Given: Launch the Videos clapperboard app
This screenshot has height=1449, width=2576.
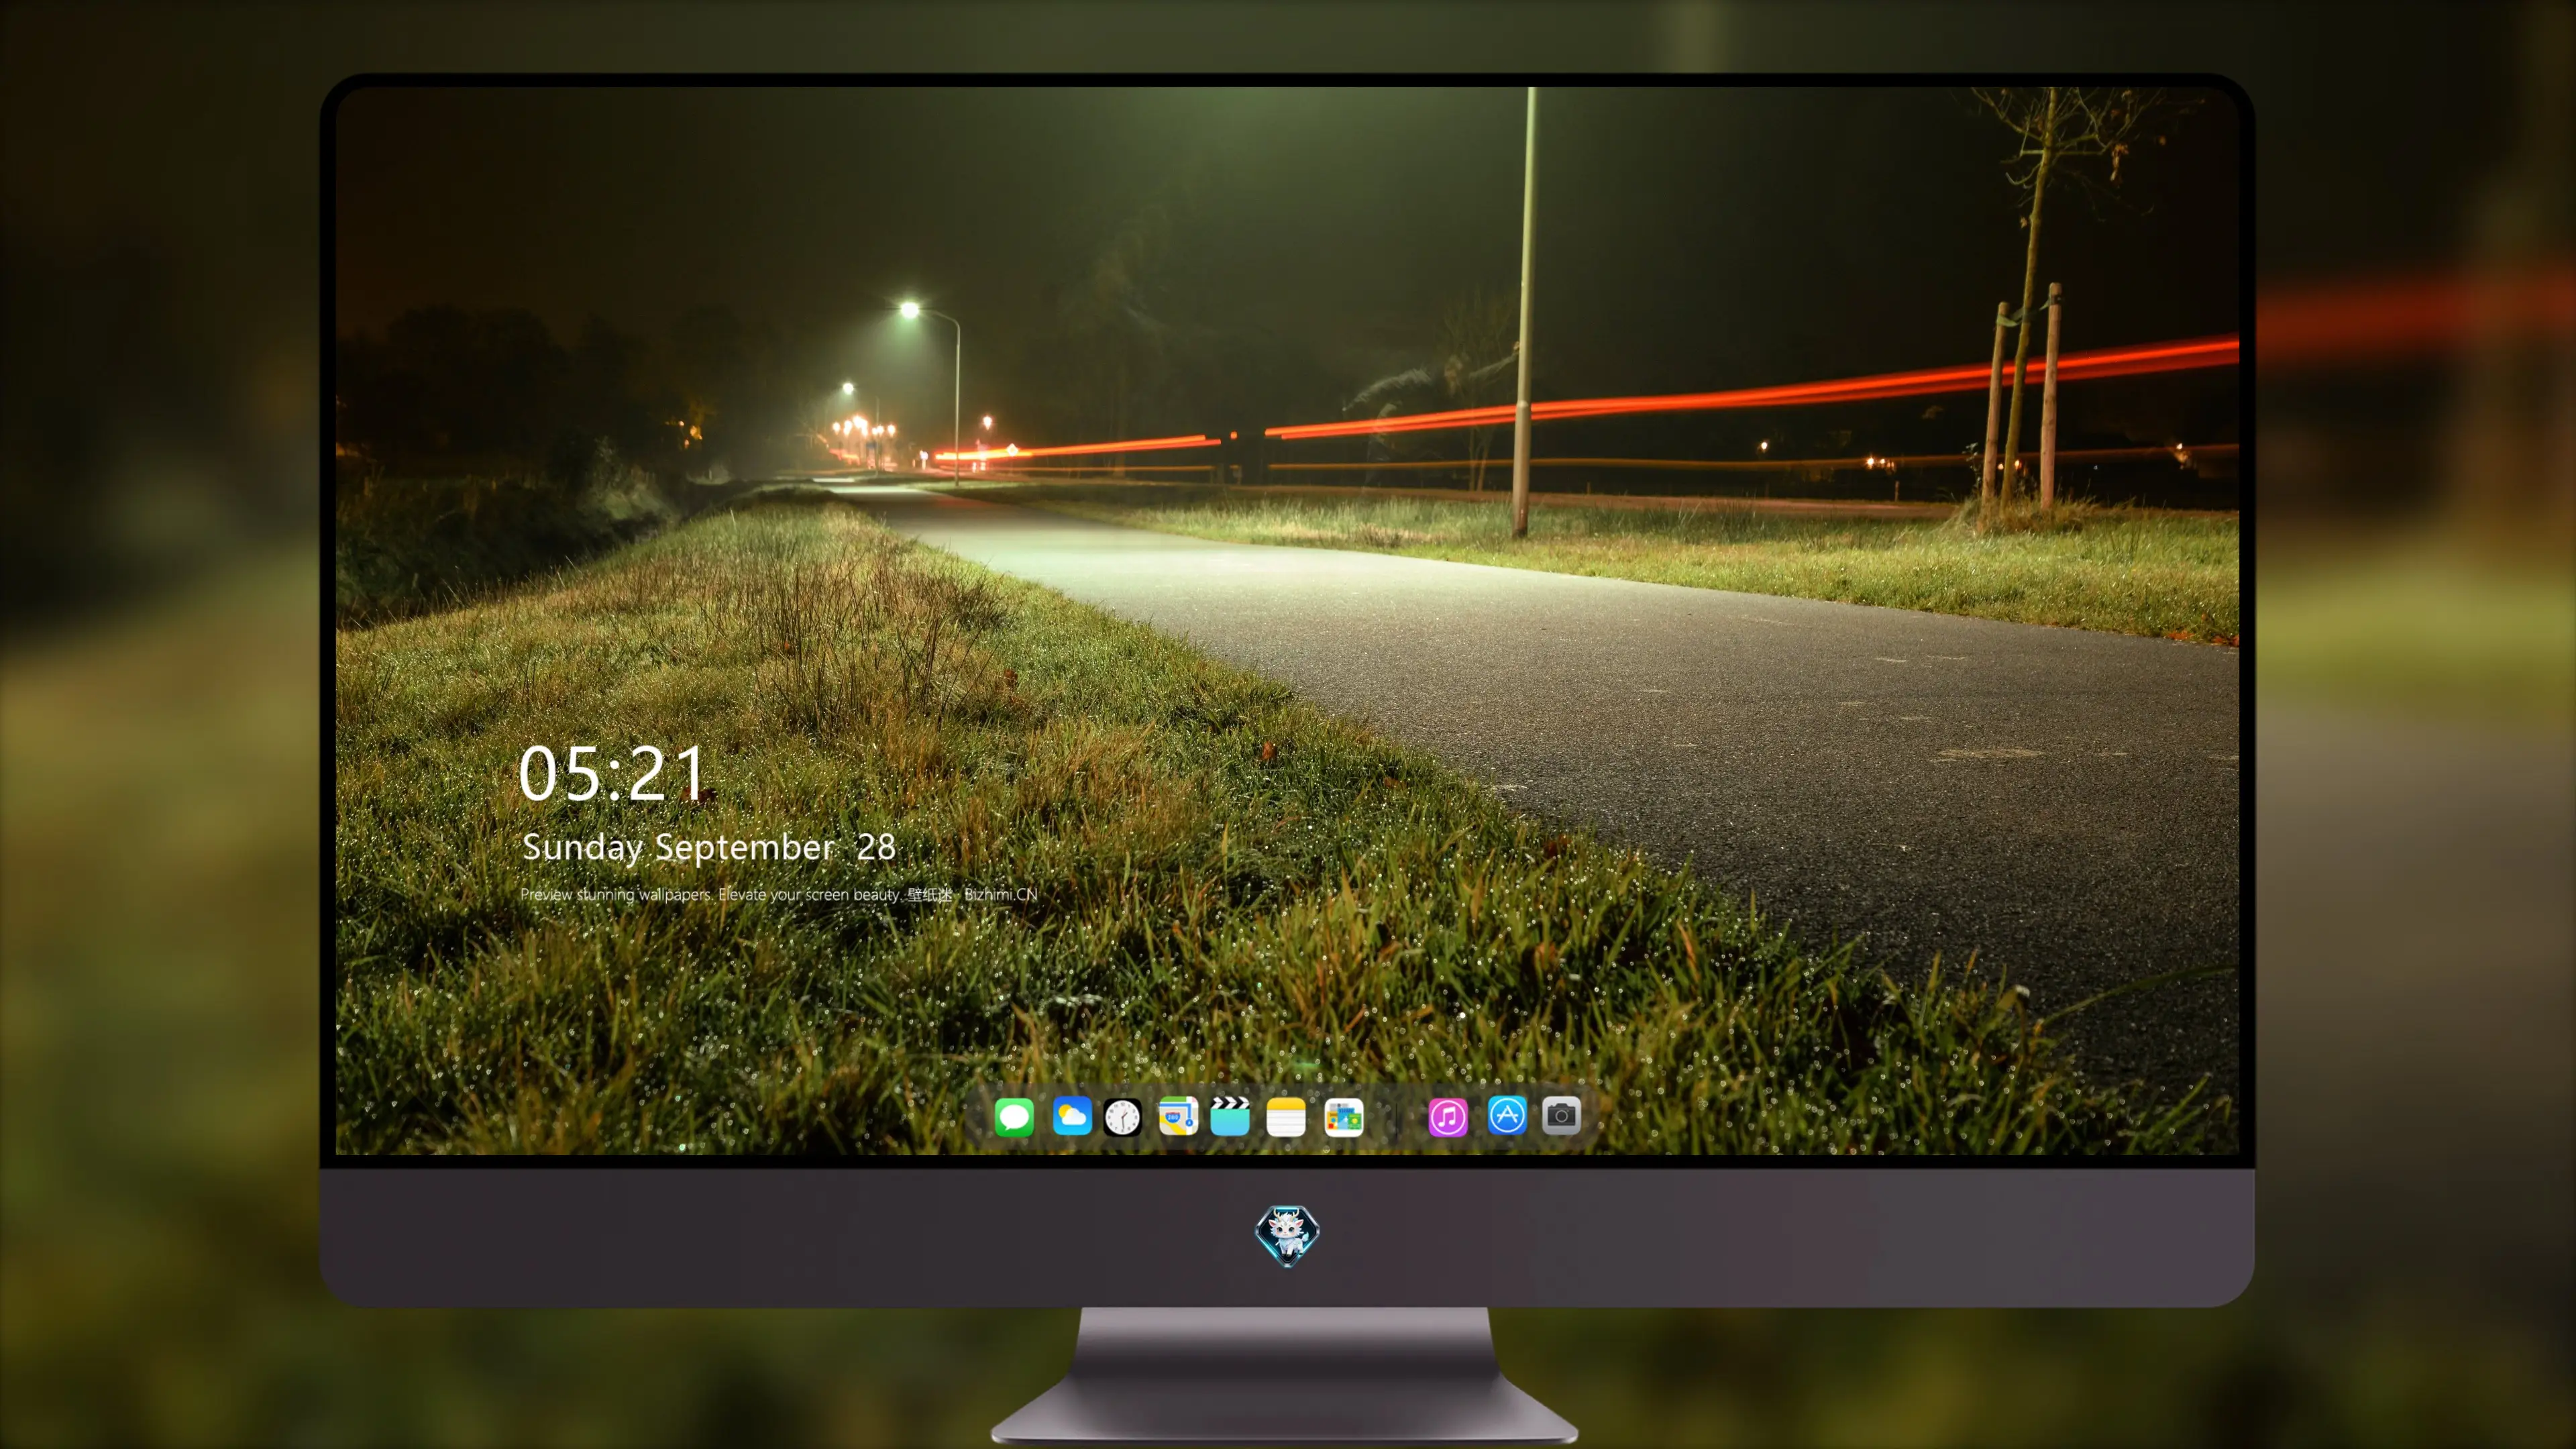Looking at the screenshot, I should pyautogui.click(x=1230, y=1116).
